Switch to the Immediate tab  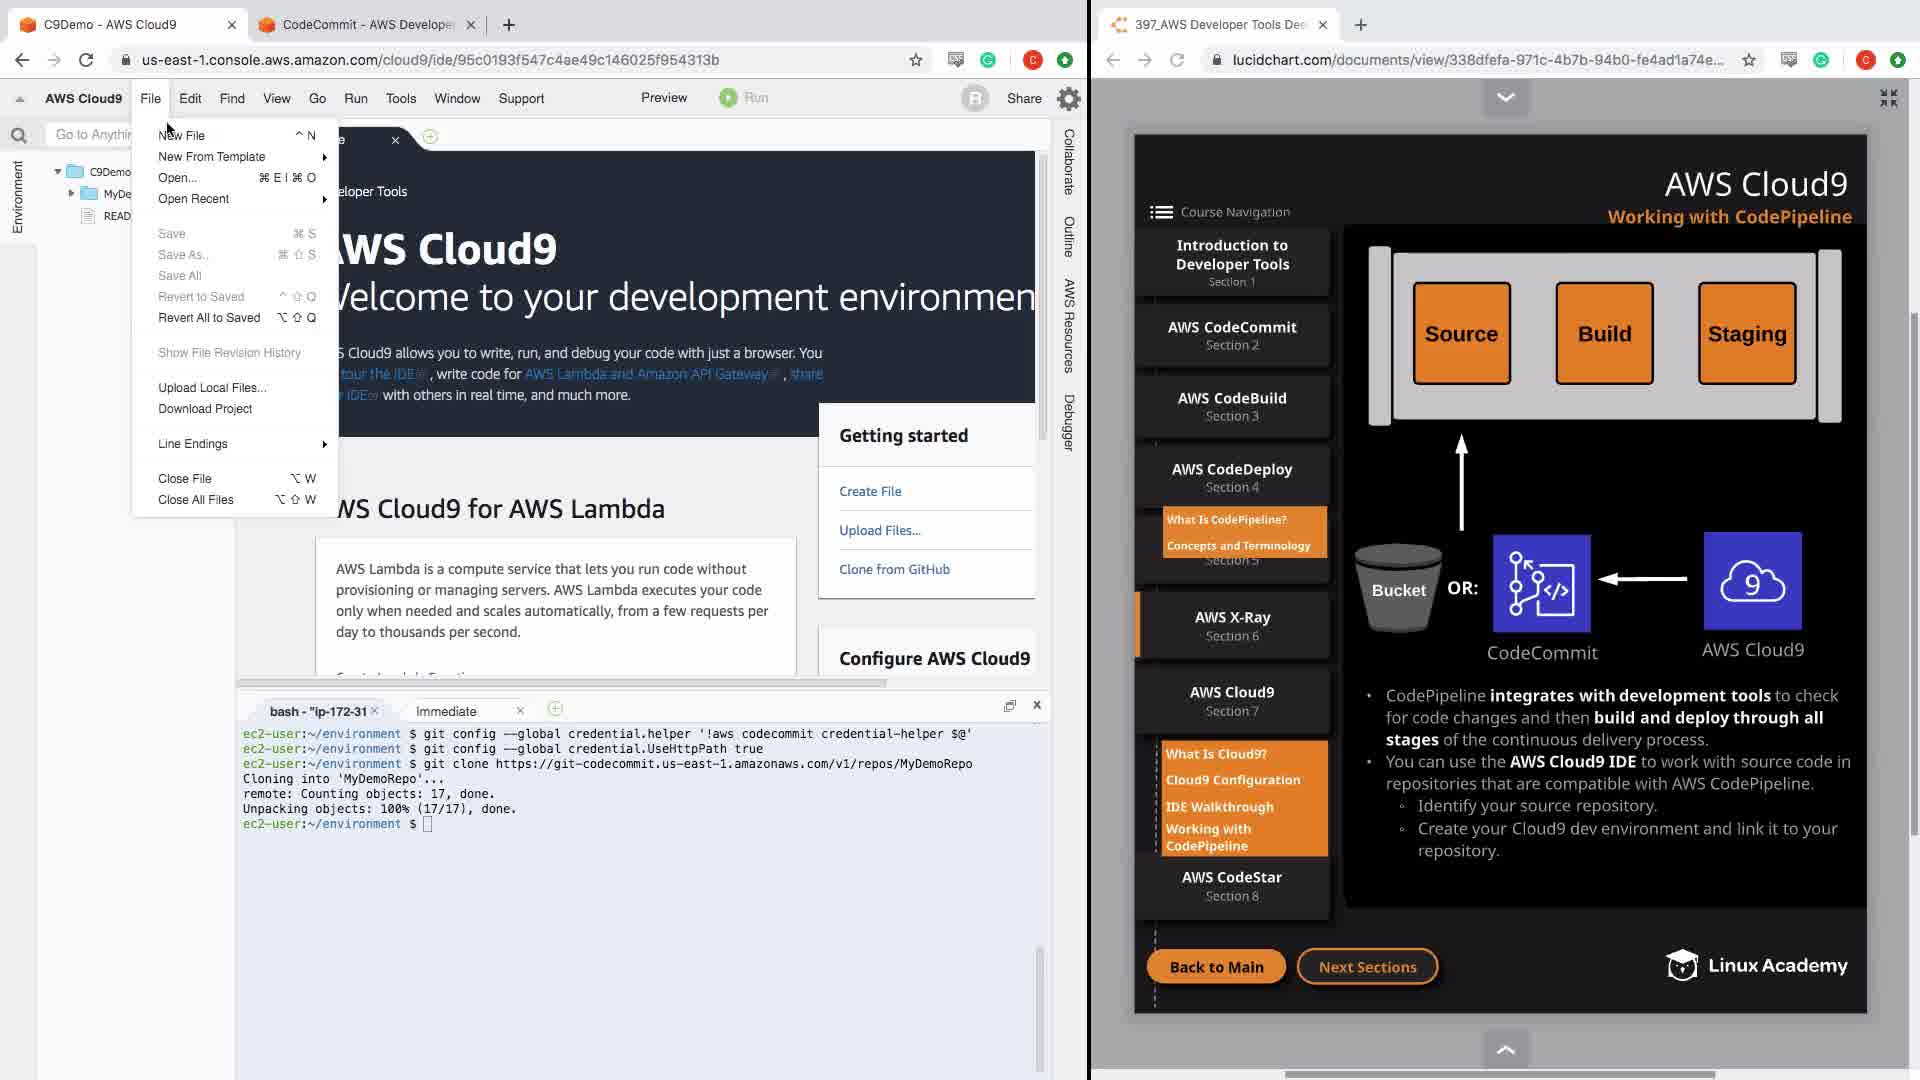click(446, 711)
